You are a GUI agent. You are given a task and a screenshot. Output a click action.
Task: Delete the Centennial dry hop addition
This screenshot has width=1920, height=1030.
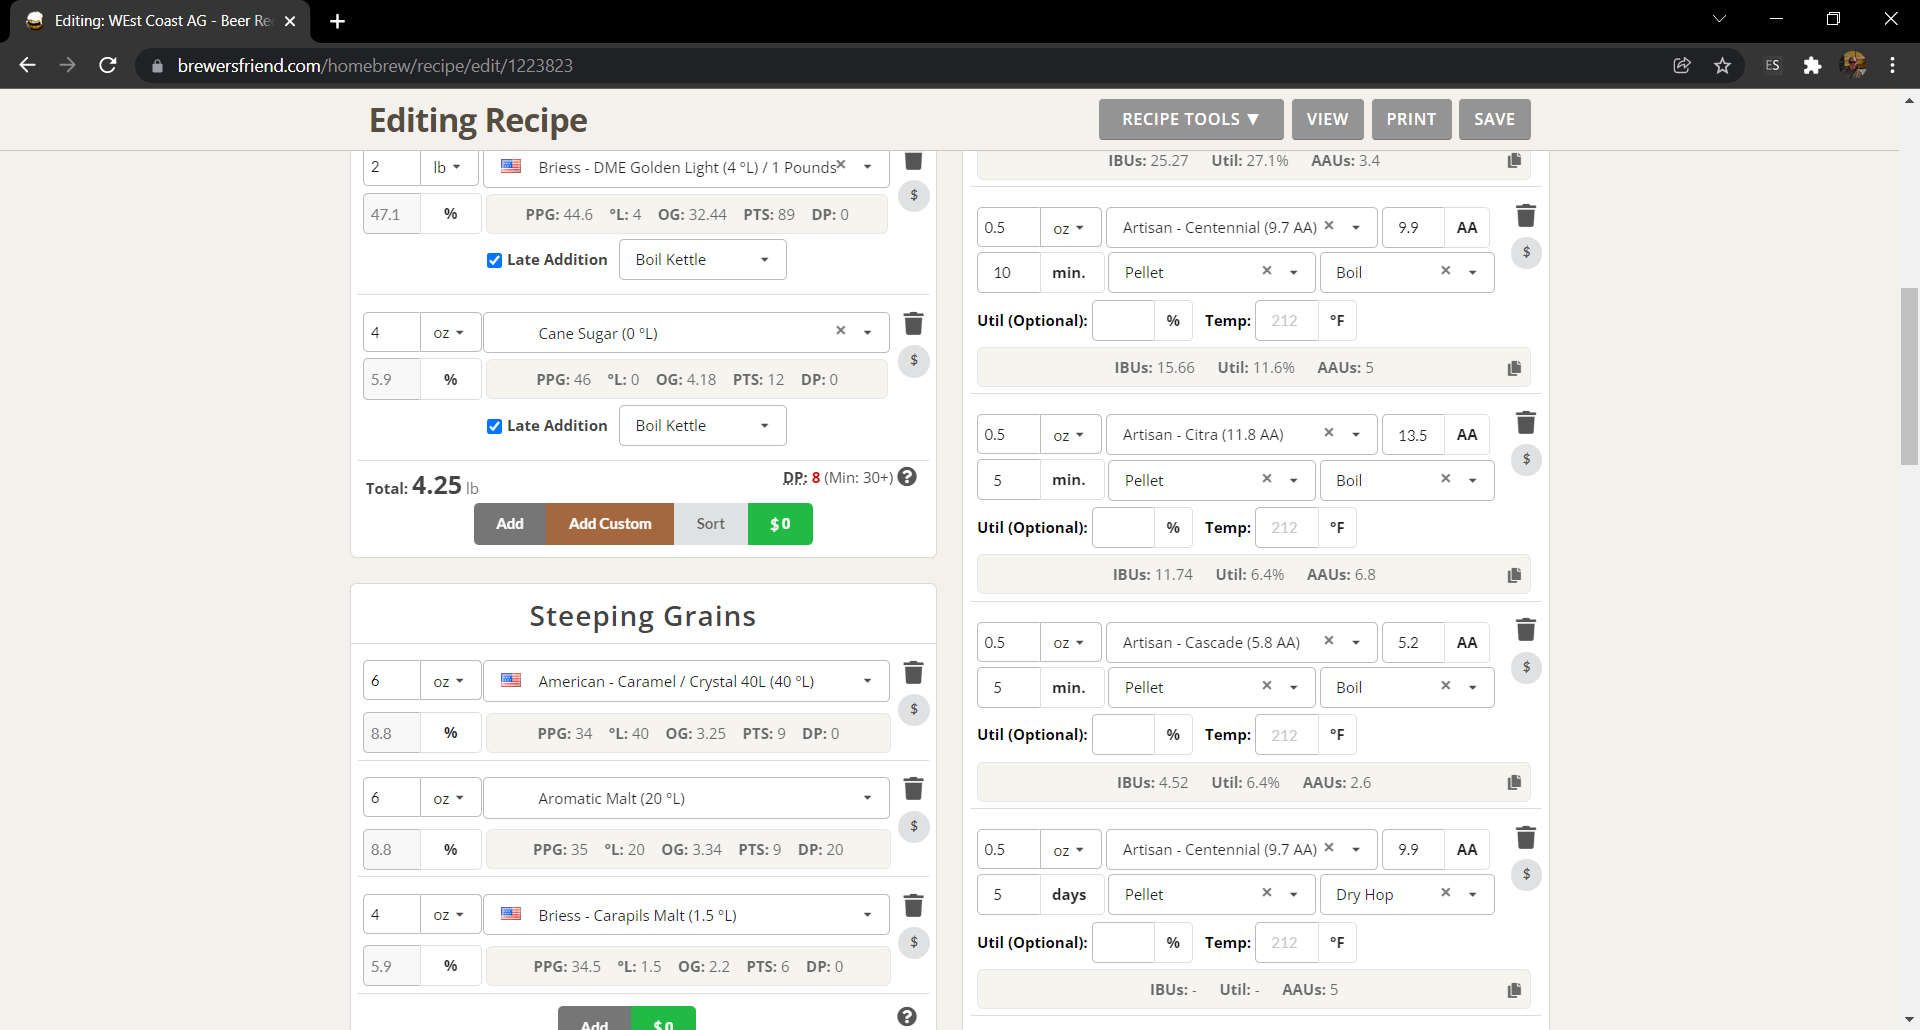(x=1526, y=838)
